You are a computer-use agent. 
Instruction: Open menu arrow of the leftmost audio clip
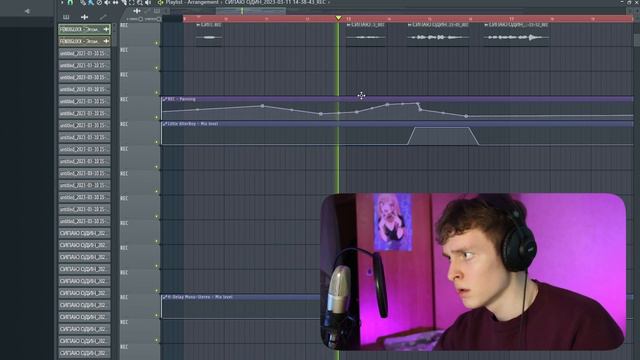tap(198, 25)
